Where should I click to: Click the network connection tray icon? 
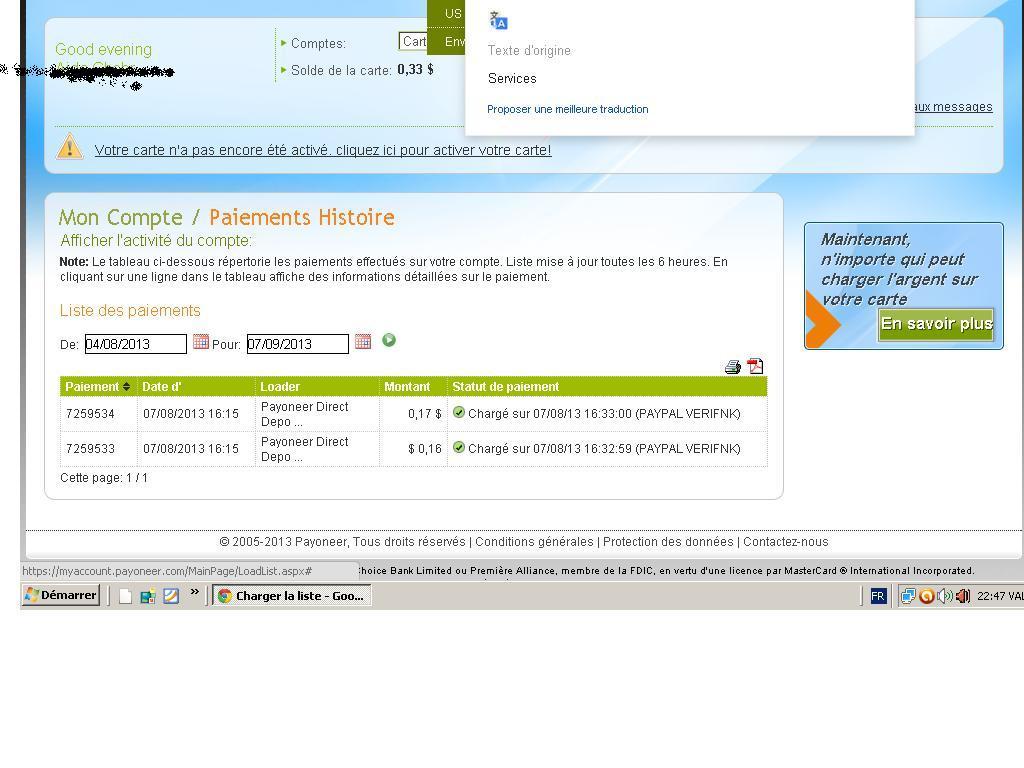tap(908, 596)
